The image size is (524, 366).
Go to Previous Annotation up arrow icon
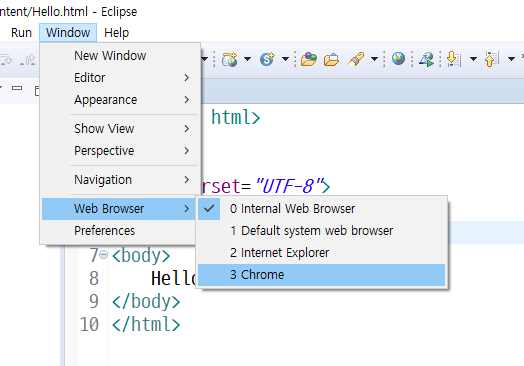pyautogui.click(x=492, y=59)
